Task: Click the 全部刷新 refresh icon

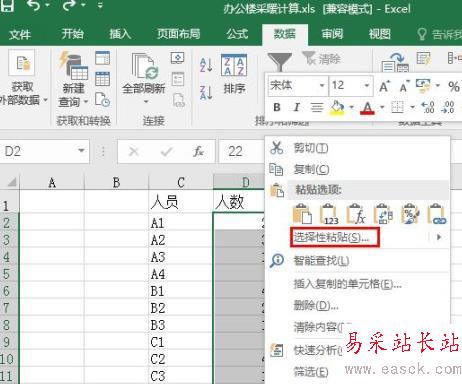Action: tap(144, 65)
